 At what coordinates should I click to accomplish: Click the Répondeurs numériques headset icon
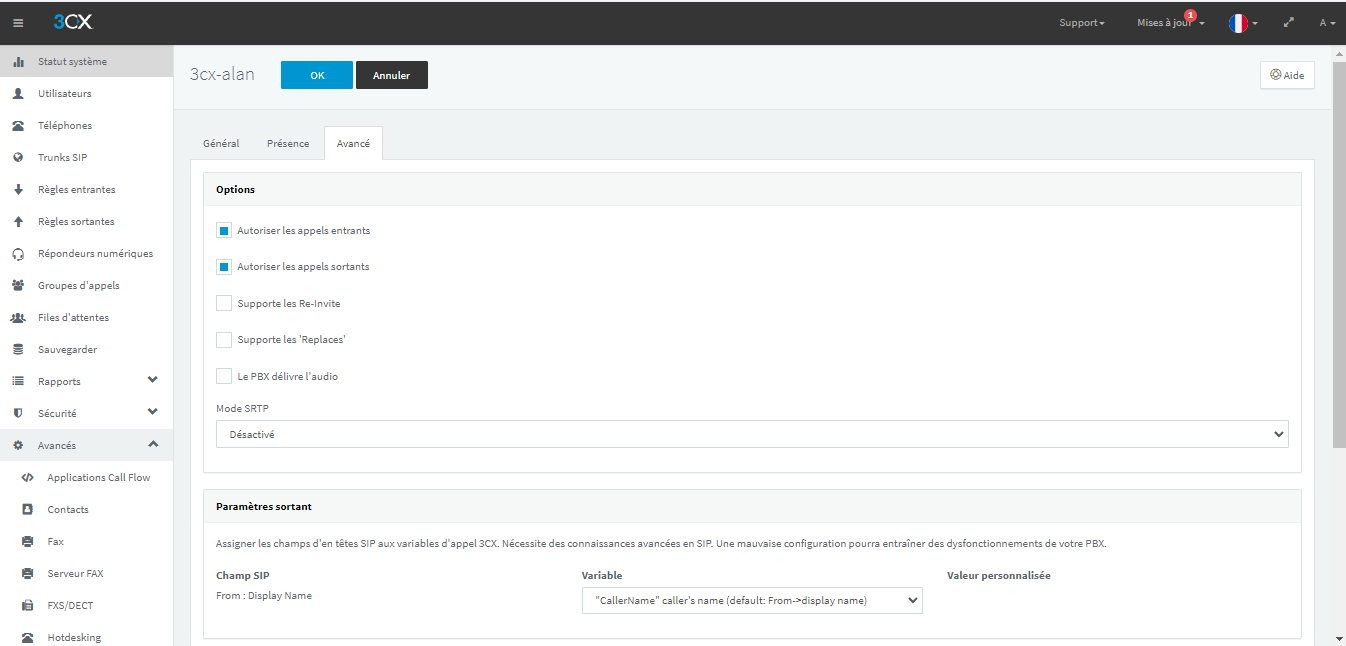point(18,254)
